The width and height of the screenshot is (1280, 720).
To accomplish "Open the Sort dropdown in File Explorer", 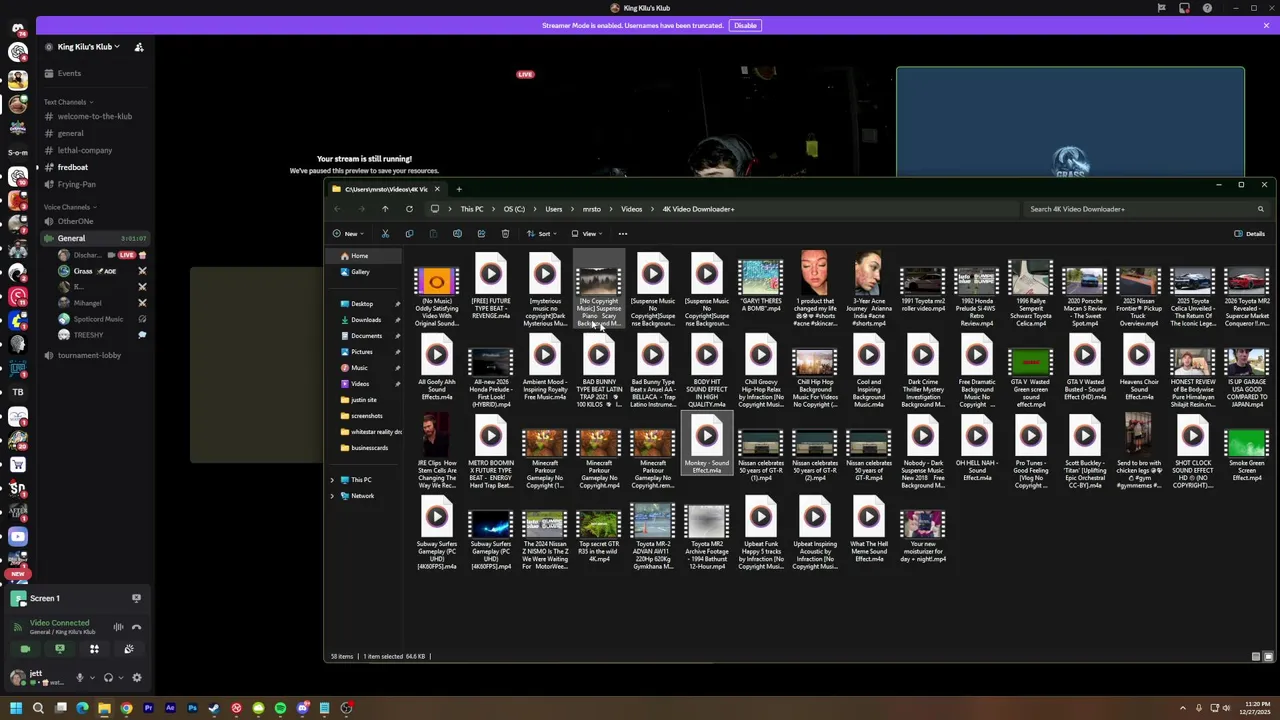I will pos(541,233).
